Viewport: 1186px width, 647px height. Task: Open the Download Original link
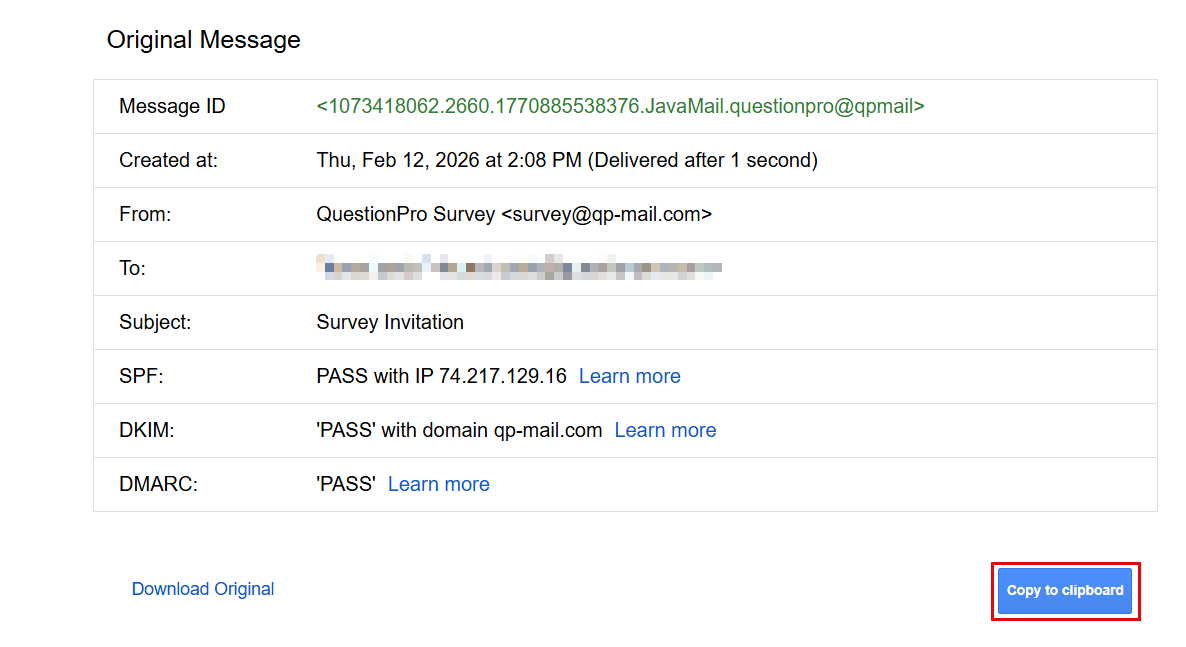[x=203, y=589]
